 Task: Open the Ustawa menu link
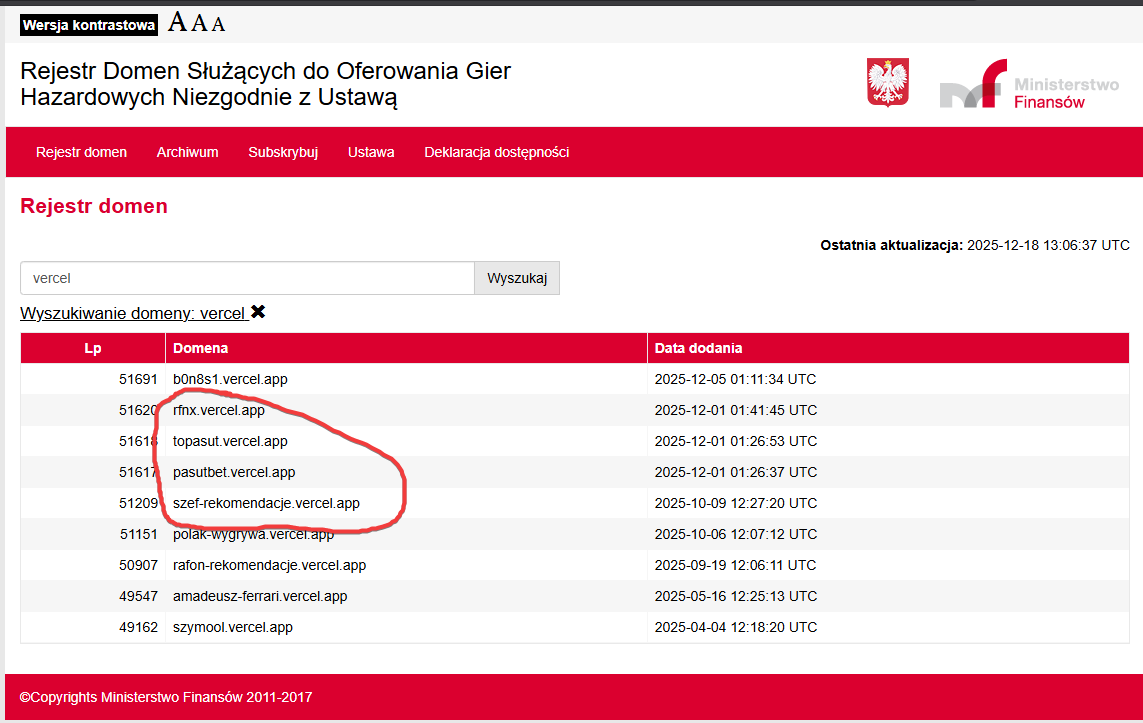tap(371, 152)
